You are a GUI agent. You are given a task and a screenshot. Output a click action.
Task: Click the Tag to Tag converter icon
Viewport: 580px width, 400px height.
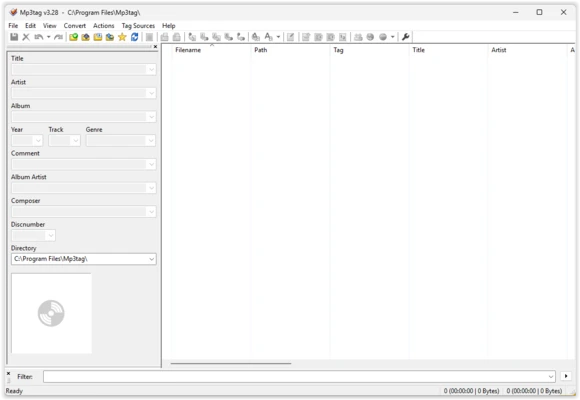click(x=241, y=37)
